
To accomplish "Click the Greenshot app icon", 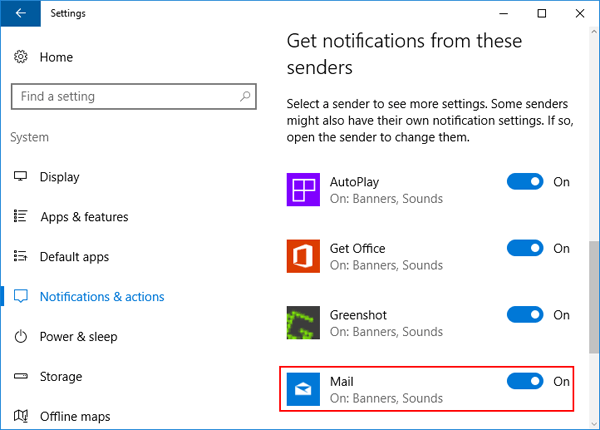I will pyautogui.click(x=303, y=324).
